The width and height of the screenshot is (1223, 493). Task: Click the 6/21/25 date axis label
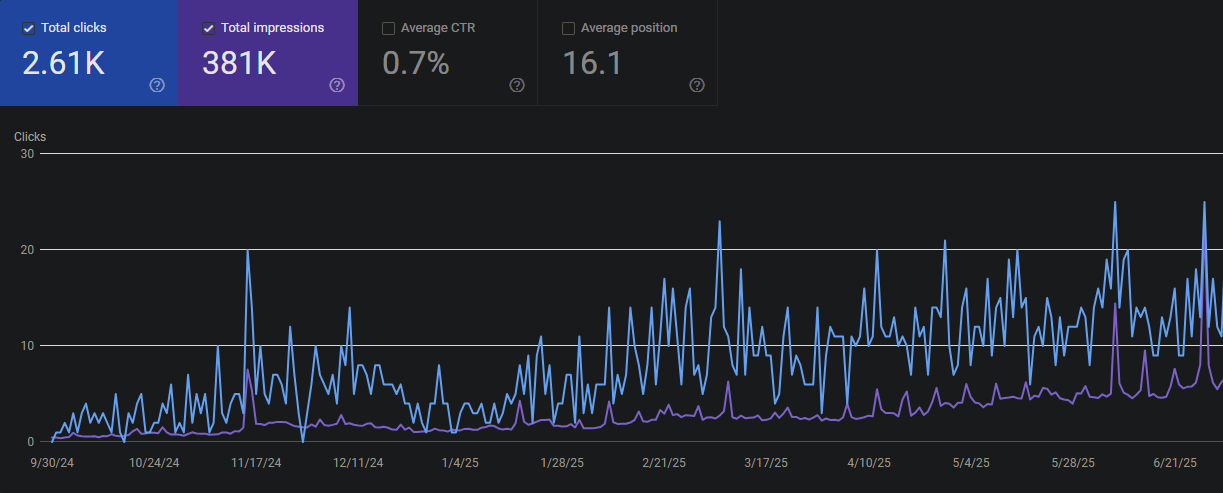1174,463
